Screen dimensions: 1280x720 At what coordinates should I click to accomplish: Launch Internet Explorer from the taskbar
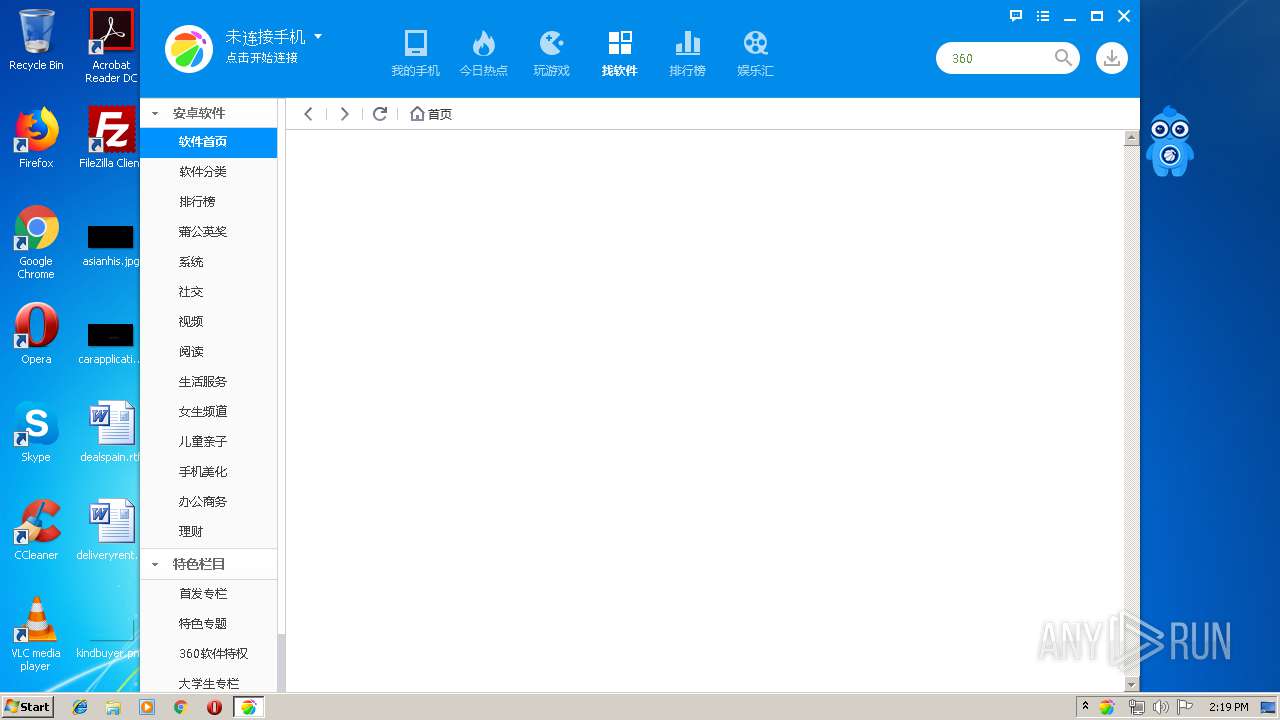click(80, 707)
